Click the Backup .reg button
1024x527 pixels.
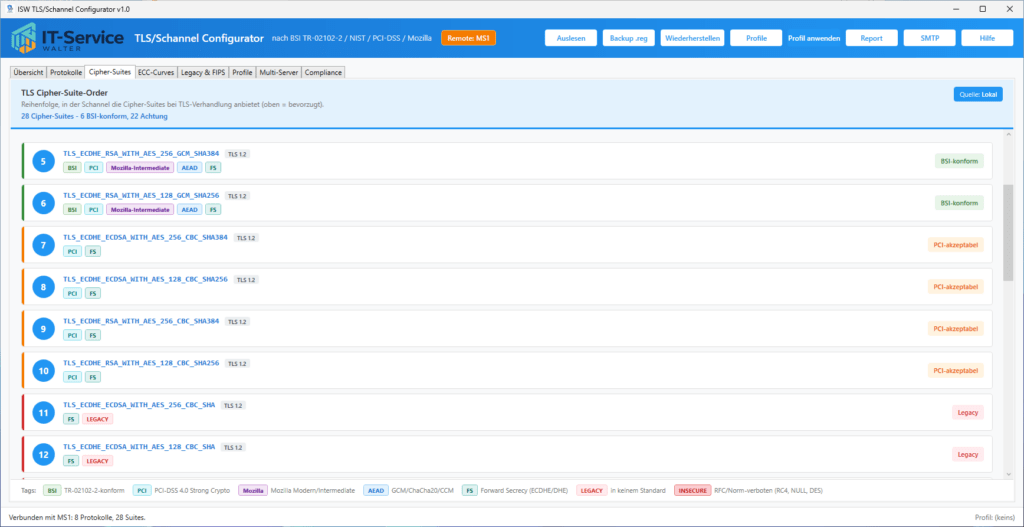coord(628,38)
